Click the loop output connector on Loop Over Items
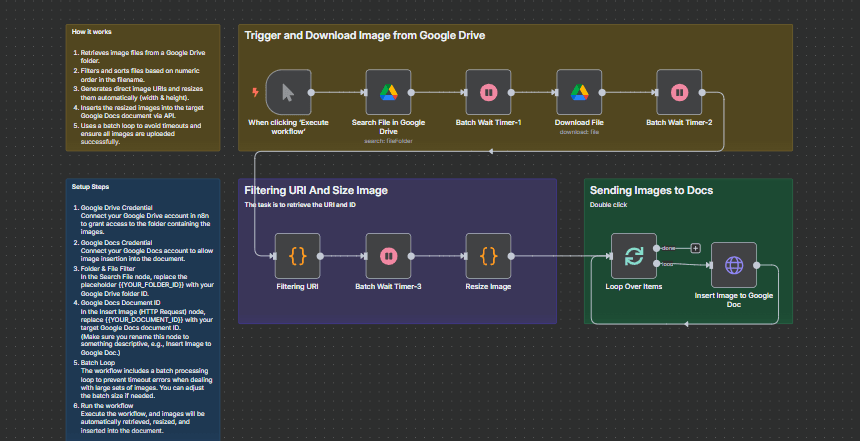This screenshot has height=441, width=860. 657,264
